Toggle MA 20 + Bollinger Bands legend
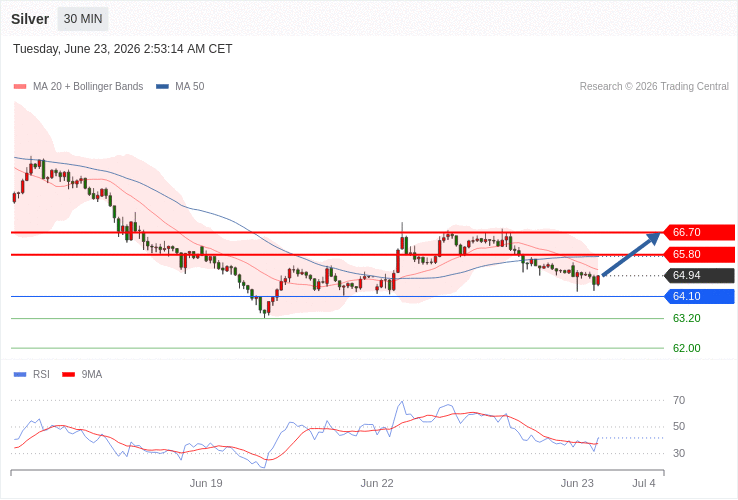 [79, 87]
